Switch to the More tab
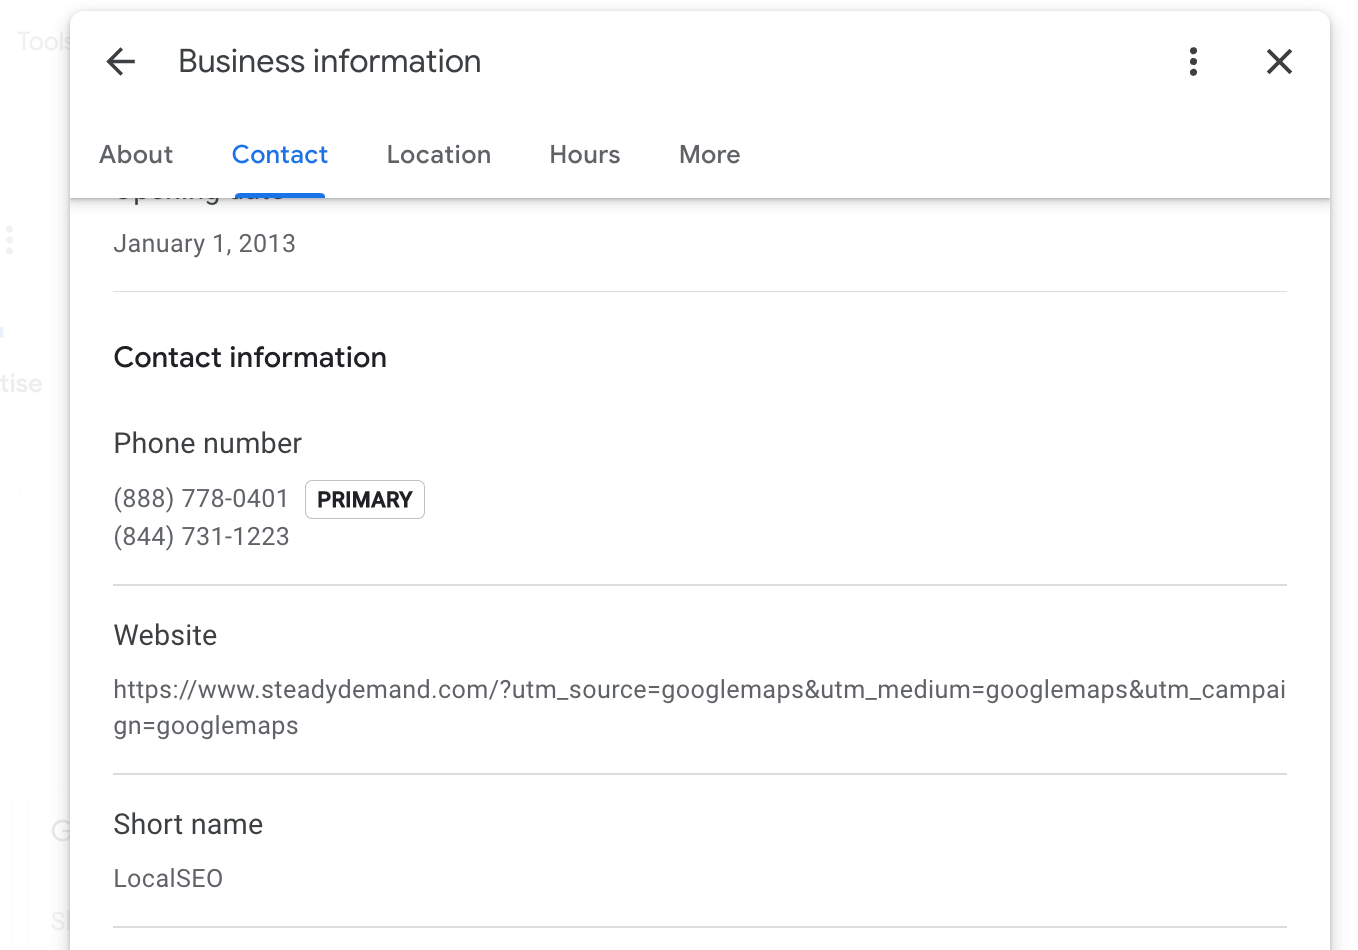Viewport: 1358px width, 950px height. pos(709,155)
